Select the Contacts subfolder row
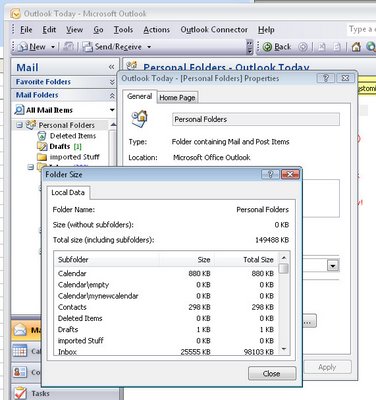 pos(166,307)
